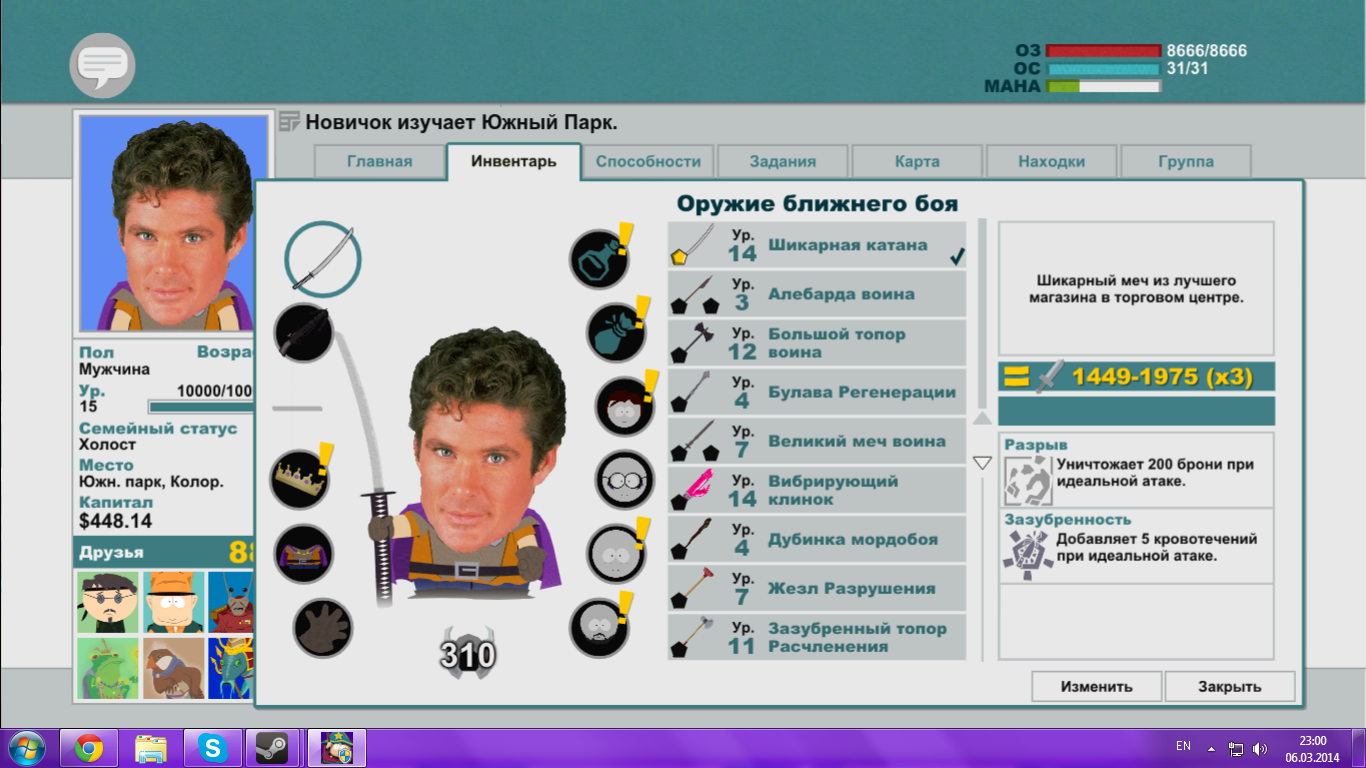
Task: Switch to the Инвентарь tab
Action: (x=514, y=161)
